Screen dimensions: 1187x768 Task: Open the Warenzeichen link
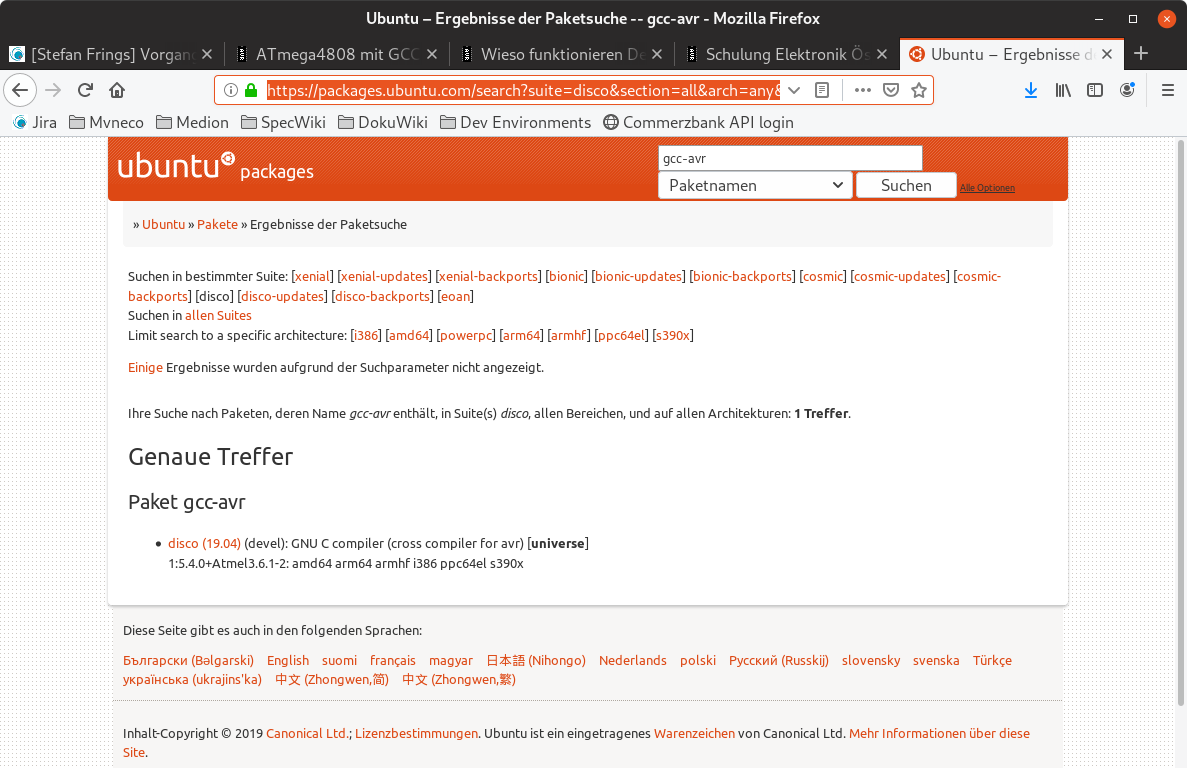pos(694,734)
